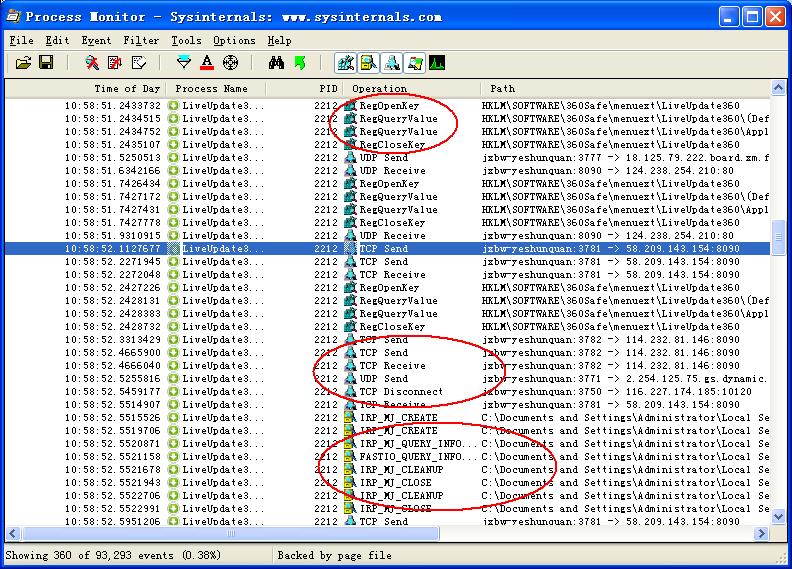
Task: Click the Jump To Object green arrow
Action: (x=300, y=63)
